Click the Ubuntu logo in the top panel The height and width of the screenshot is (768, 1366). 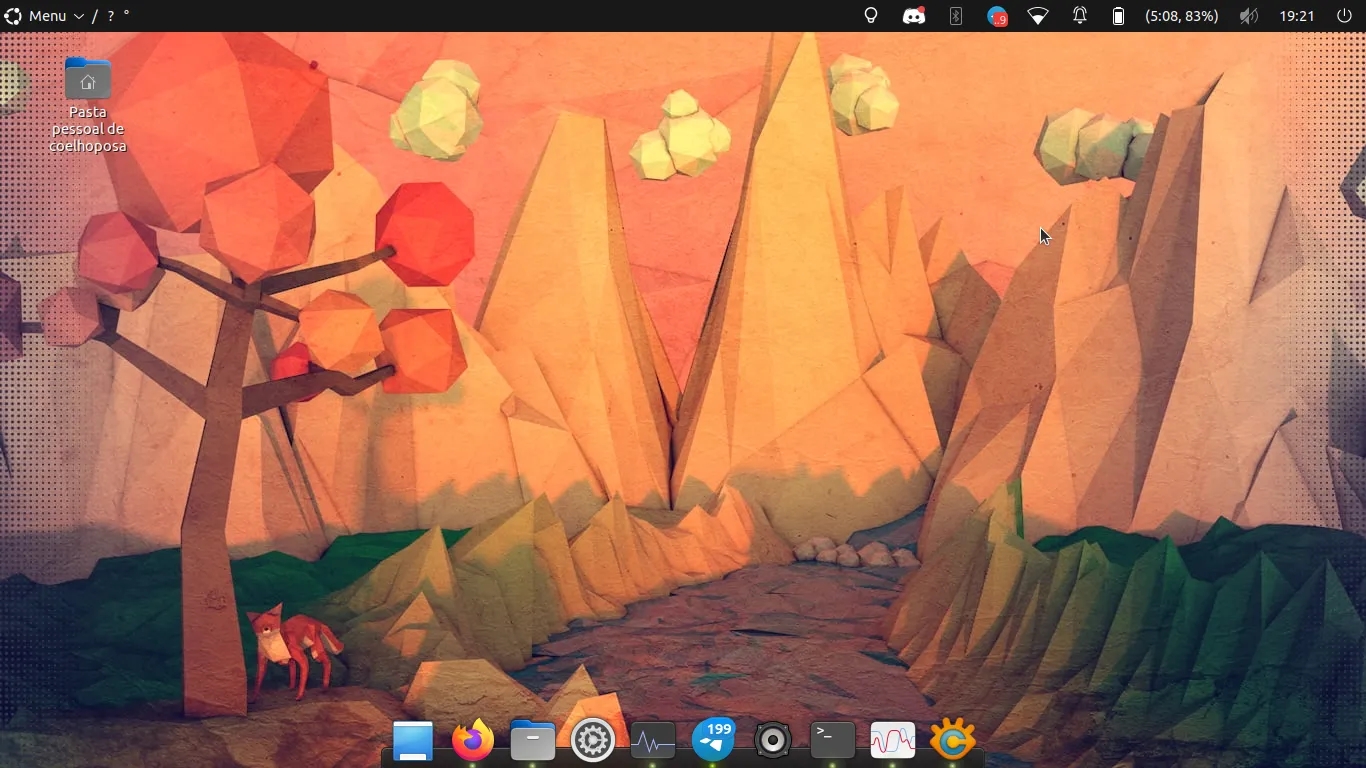pos(13,16)
